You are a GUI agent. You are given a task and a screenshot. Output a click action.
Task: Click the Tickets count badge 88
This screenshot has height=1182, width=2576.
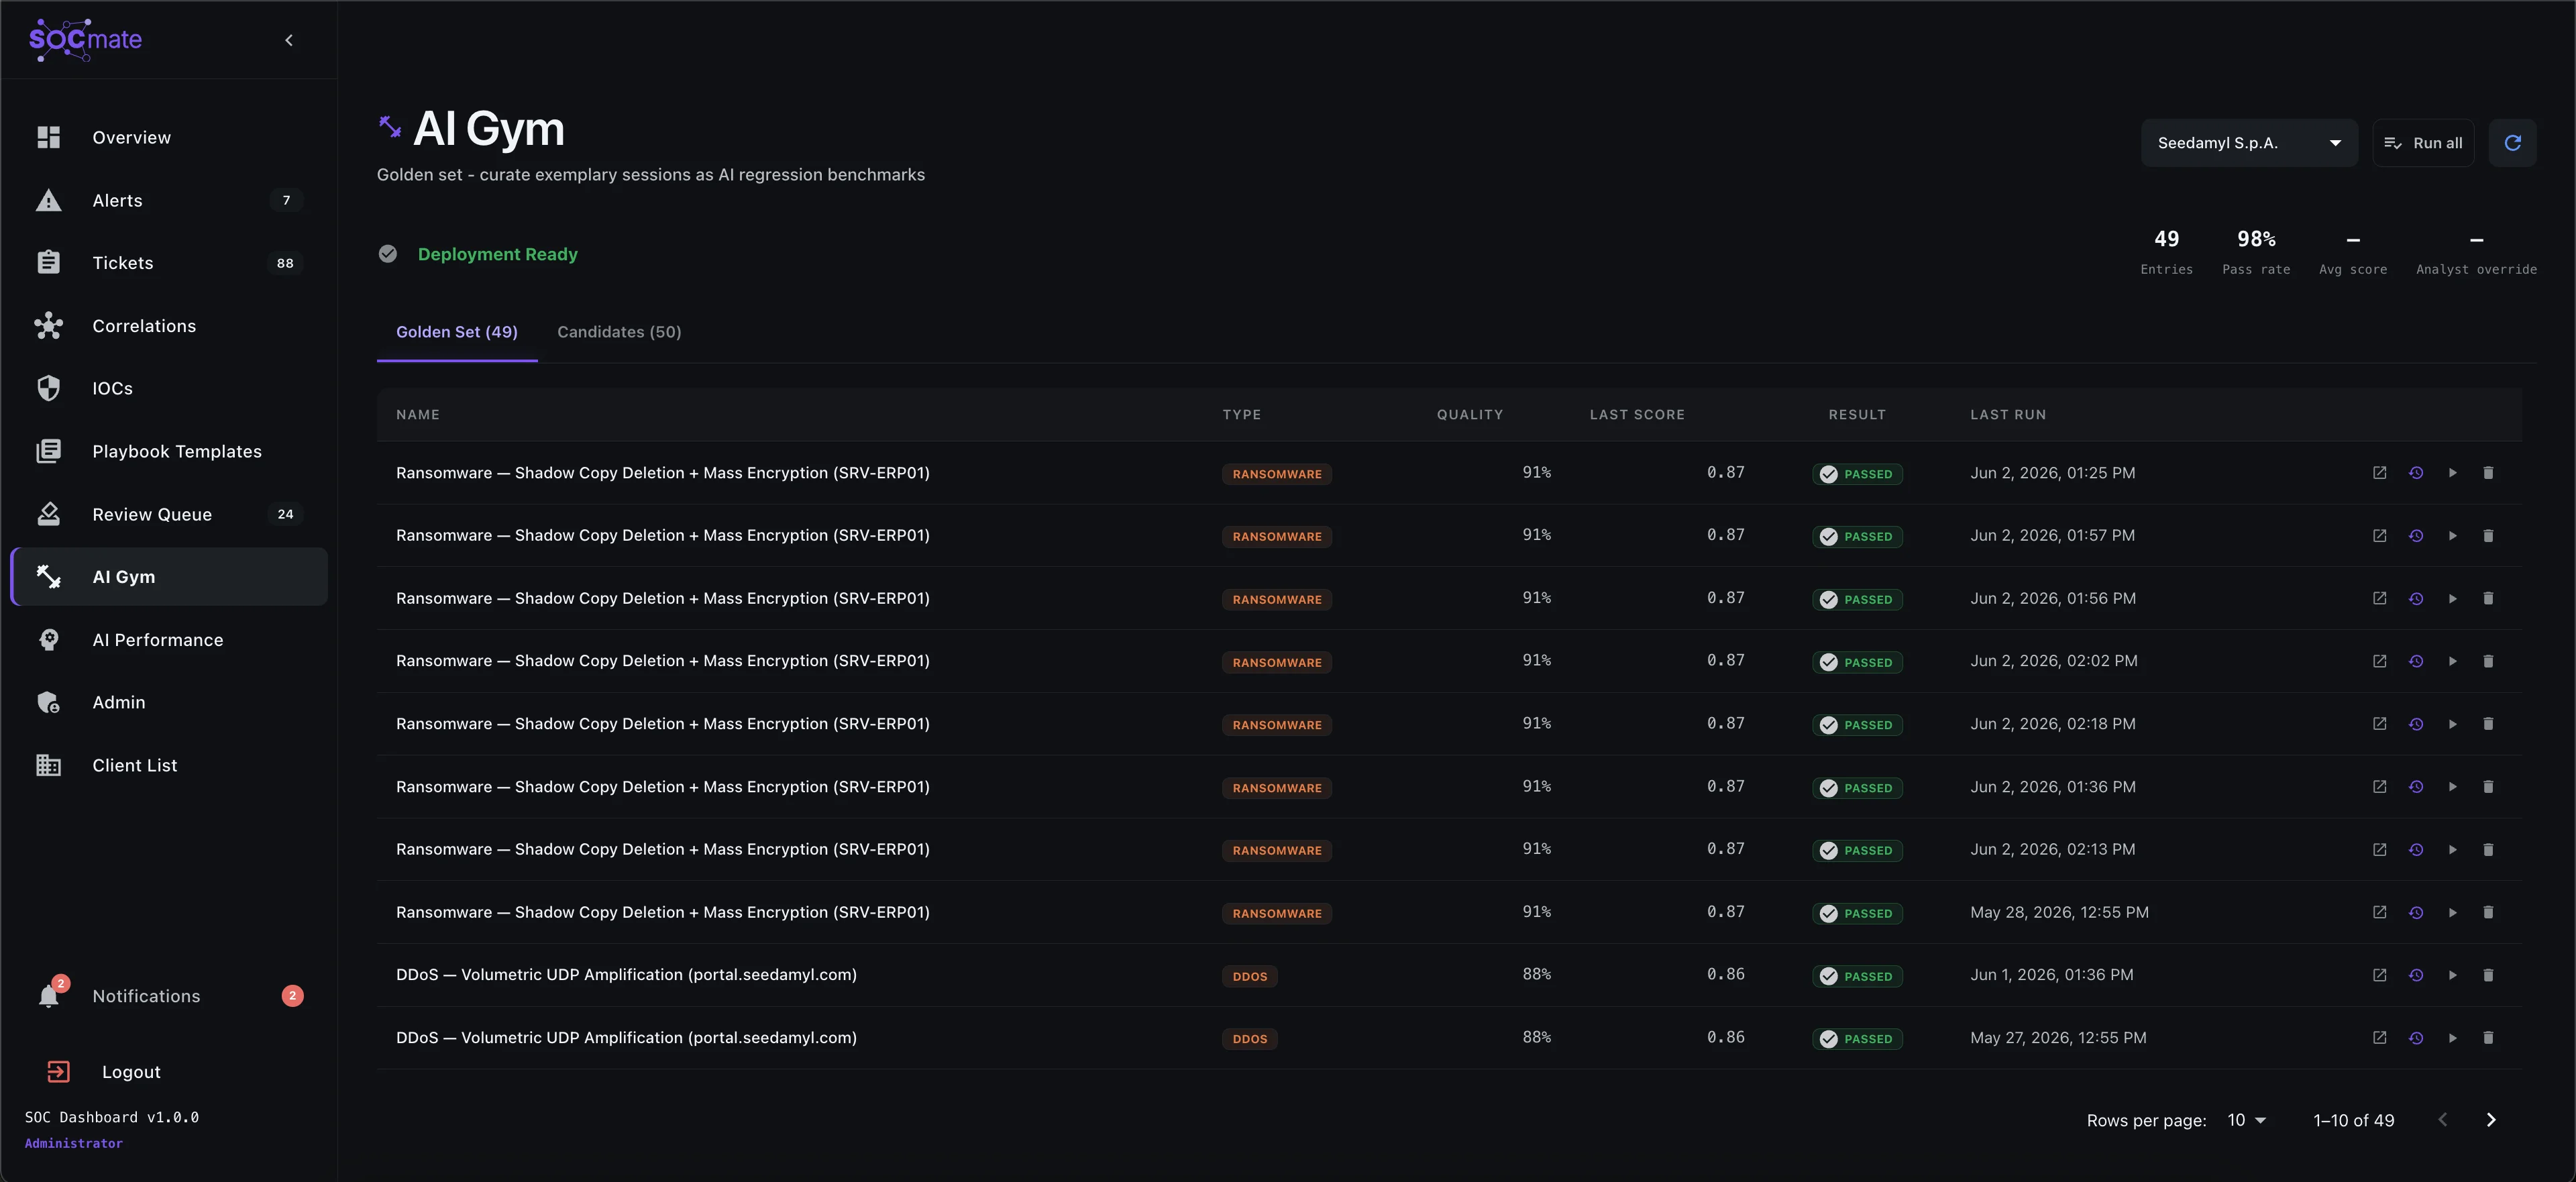click(285, 263)
